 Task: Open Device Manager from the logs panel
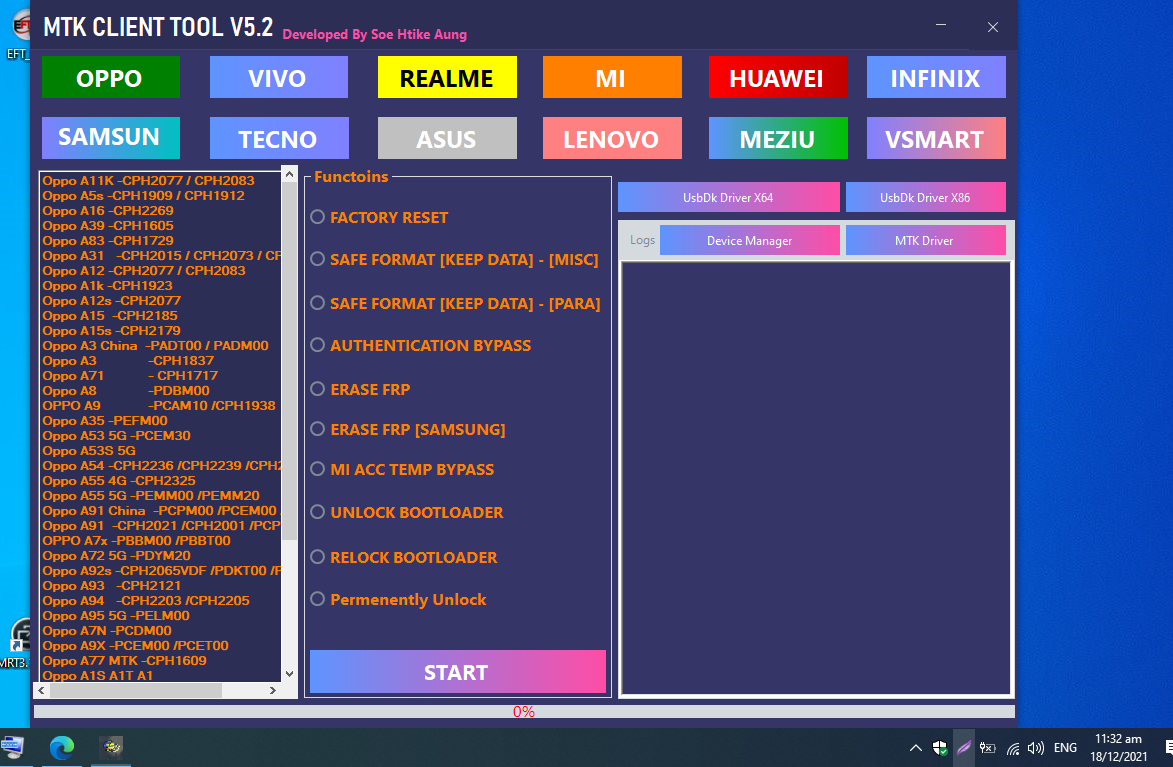pyautogui.click(x=750, y=240)
